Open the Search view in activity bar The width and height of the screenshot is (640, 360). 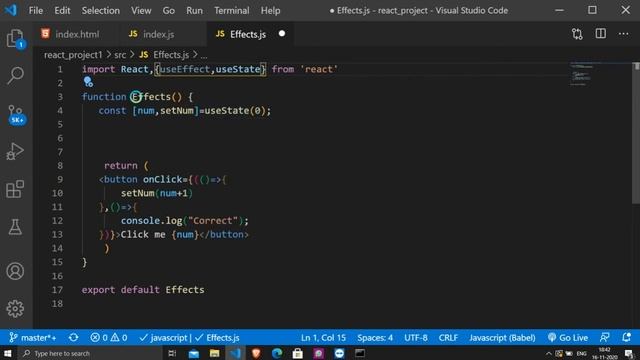[16, 76]
